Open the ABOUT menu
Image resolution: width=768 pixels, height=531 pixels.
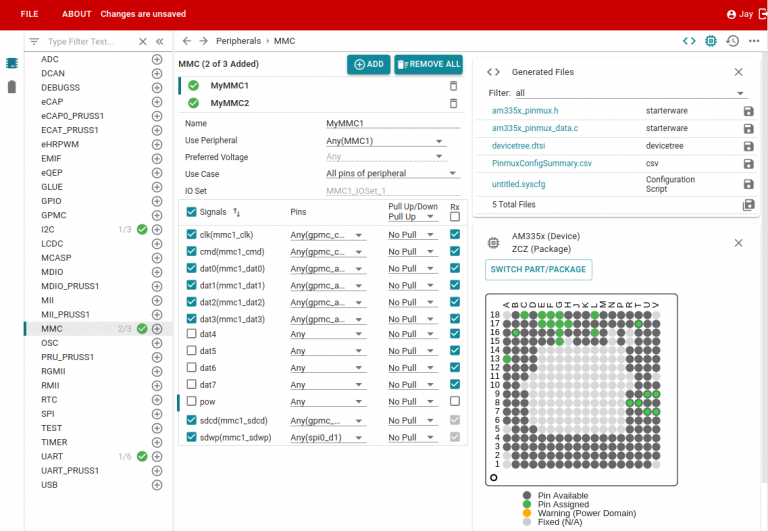(x=76, y=14)
